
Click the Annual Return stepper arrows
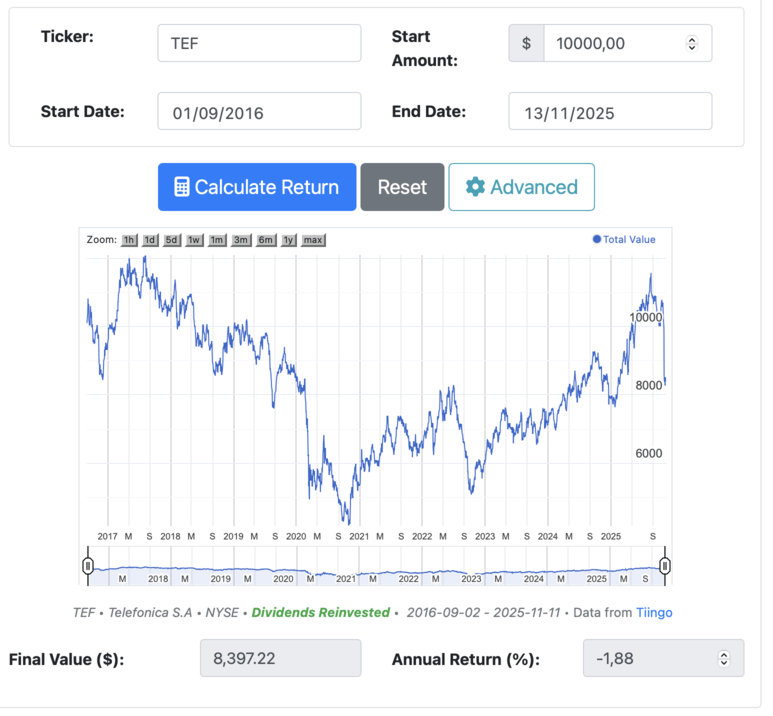point(723,659)
